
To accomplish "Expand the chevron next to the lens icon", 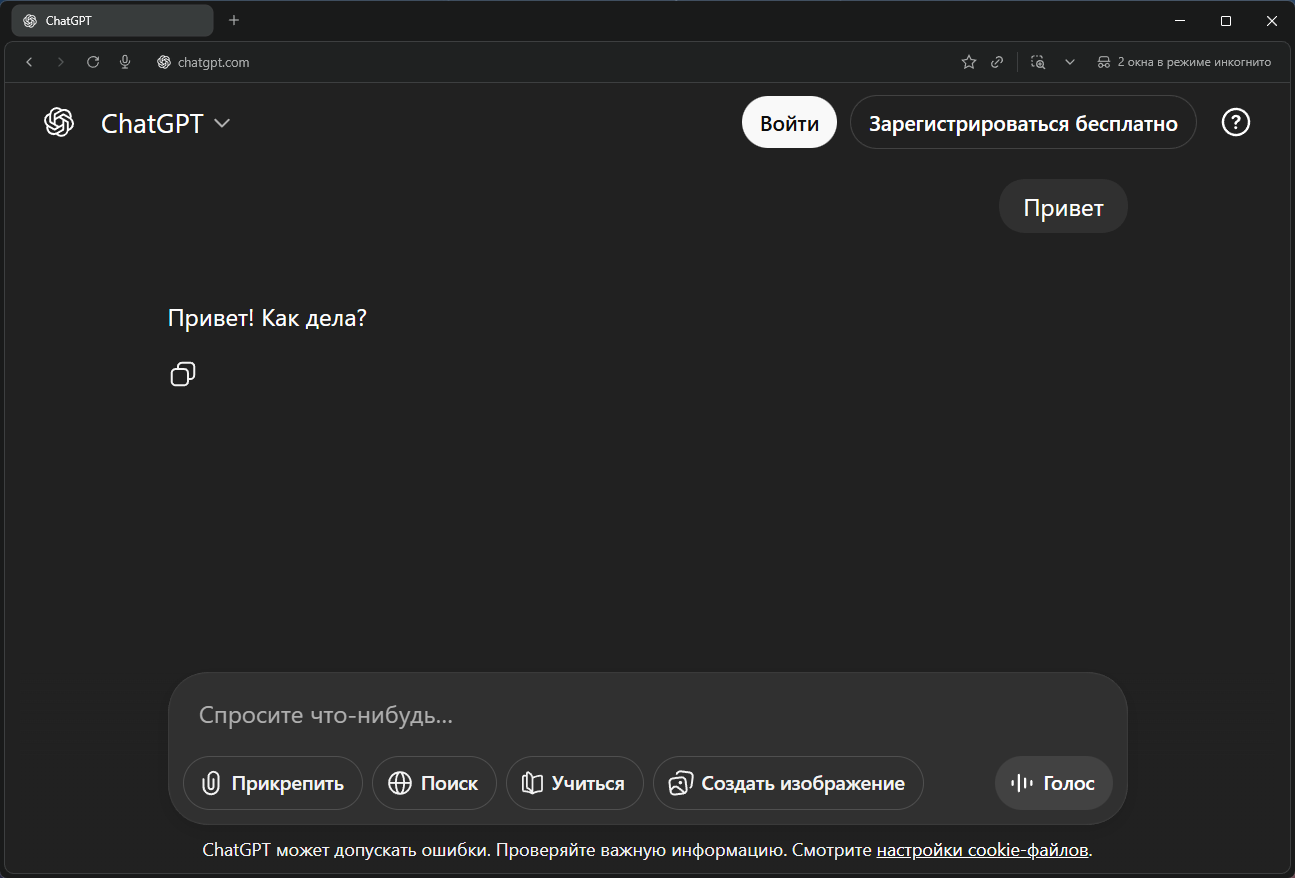I will coord(1070,62).
